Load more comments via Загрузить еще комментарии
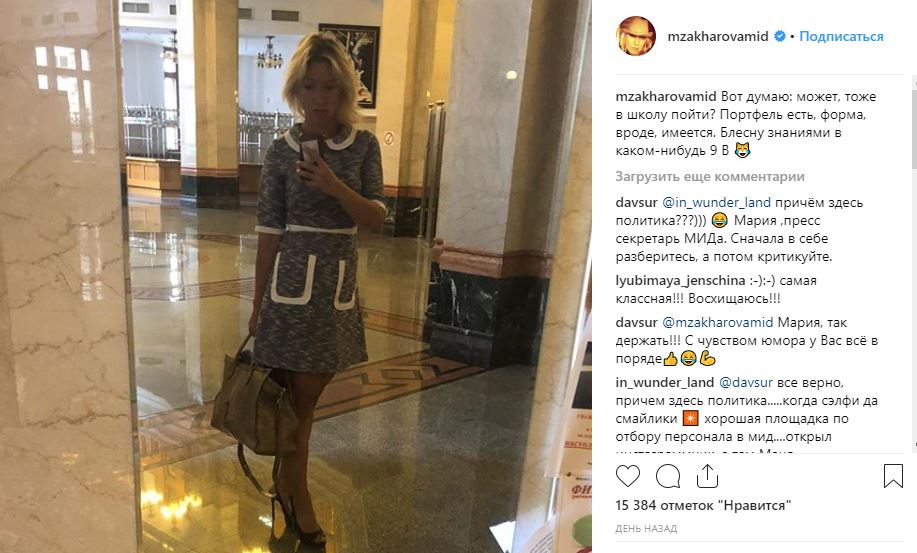Screen dimensions: 917x553 (x=710, y=177)
